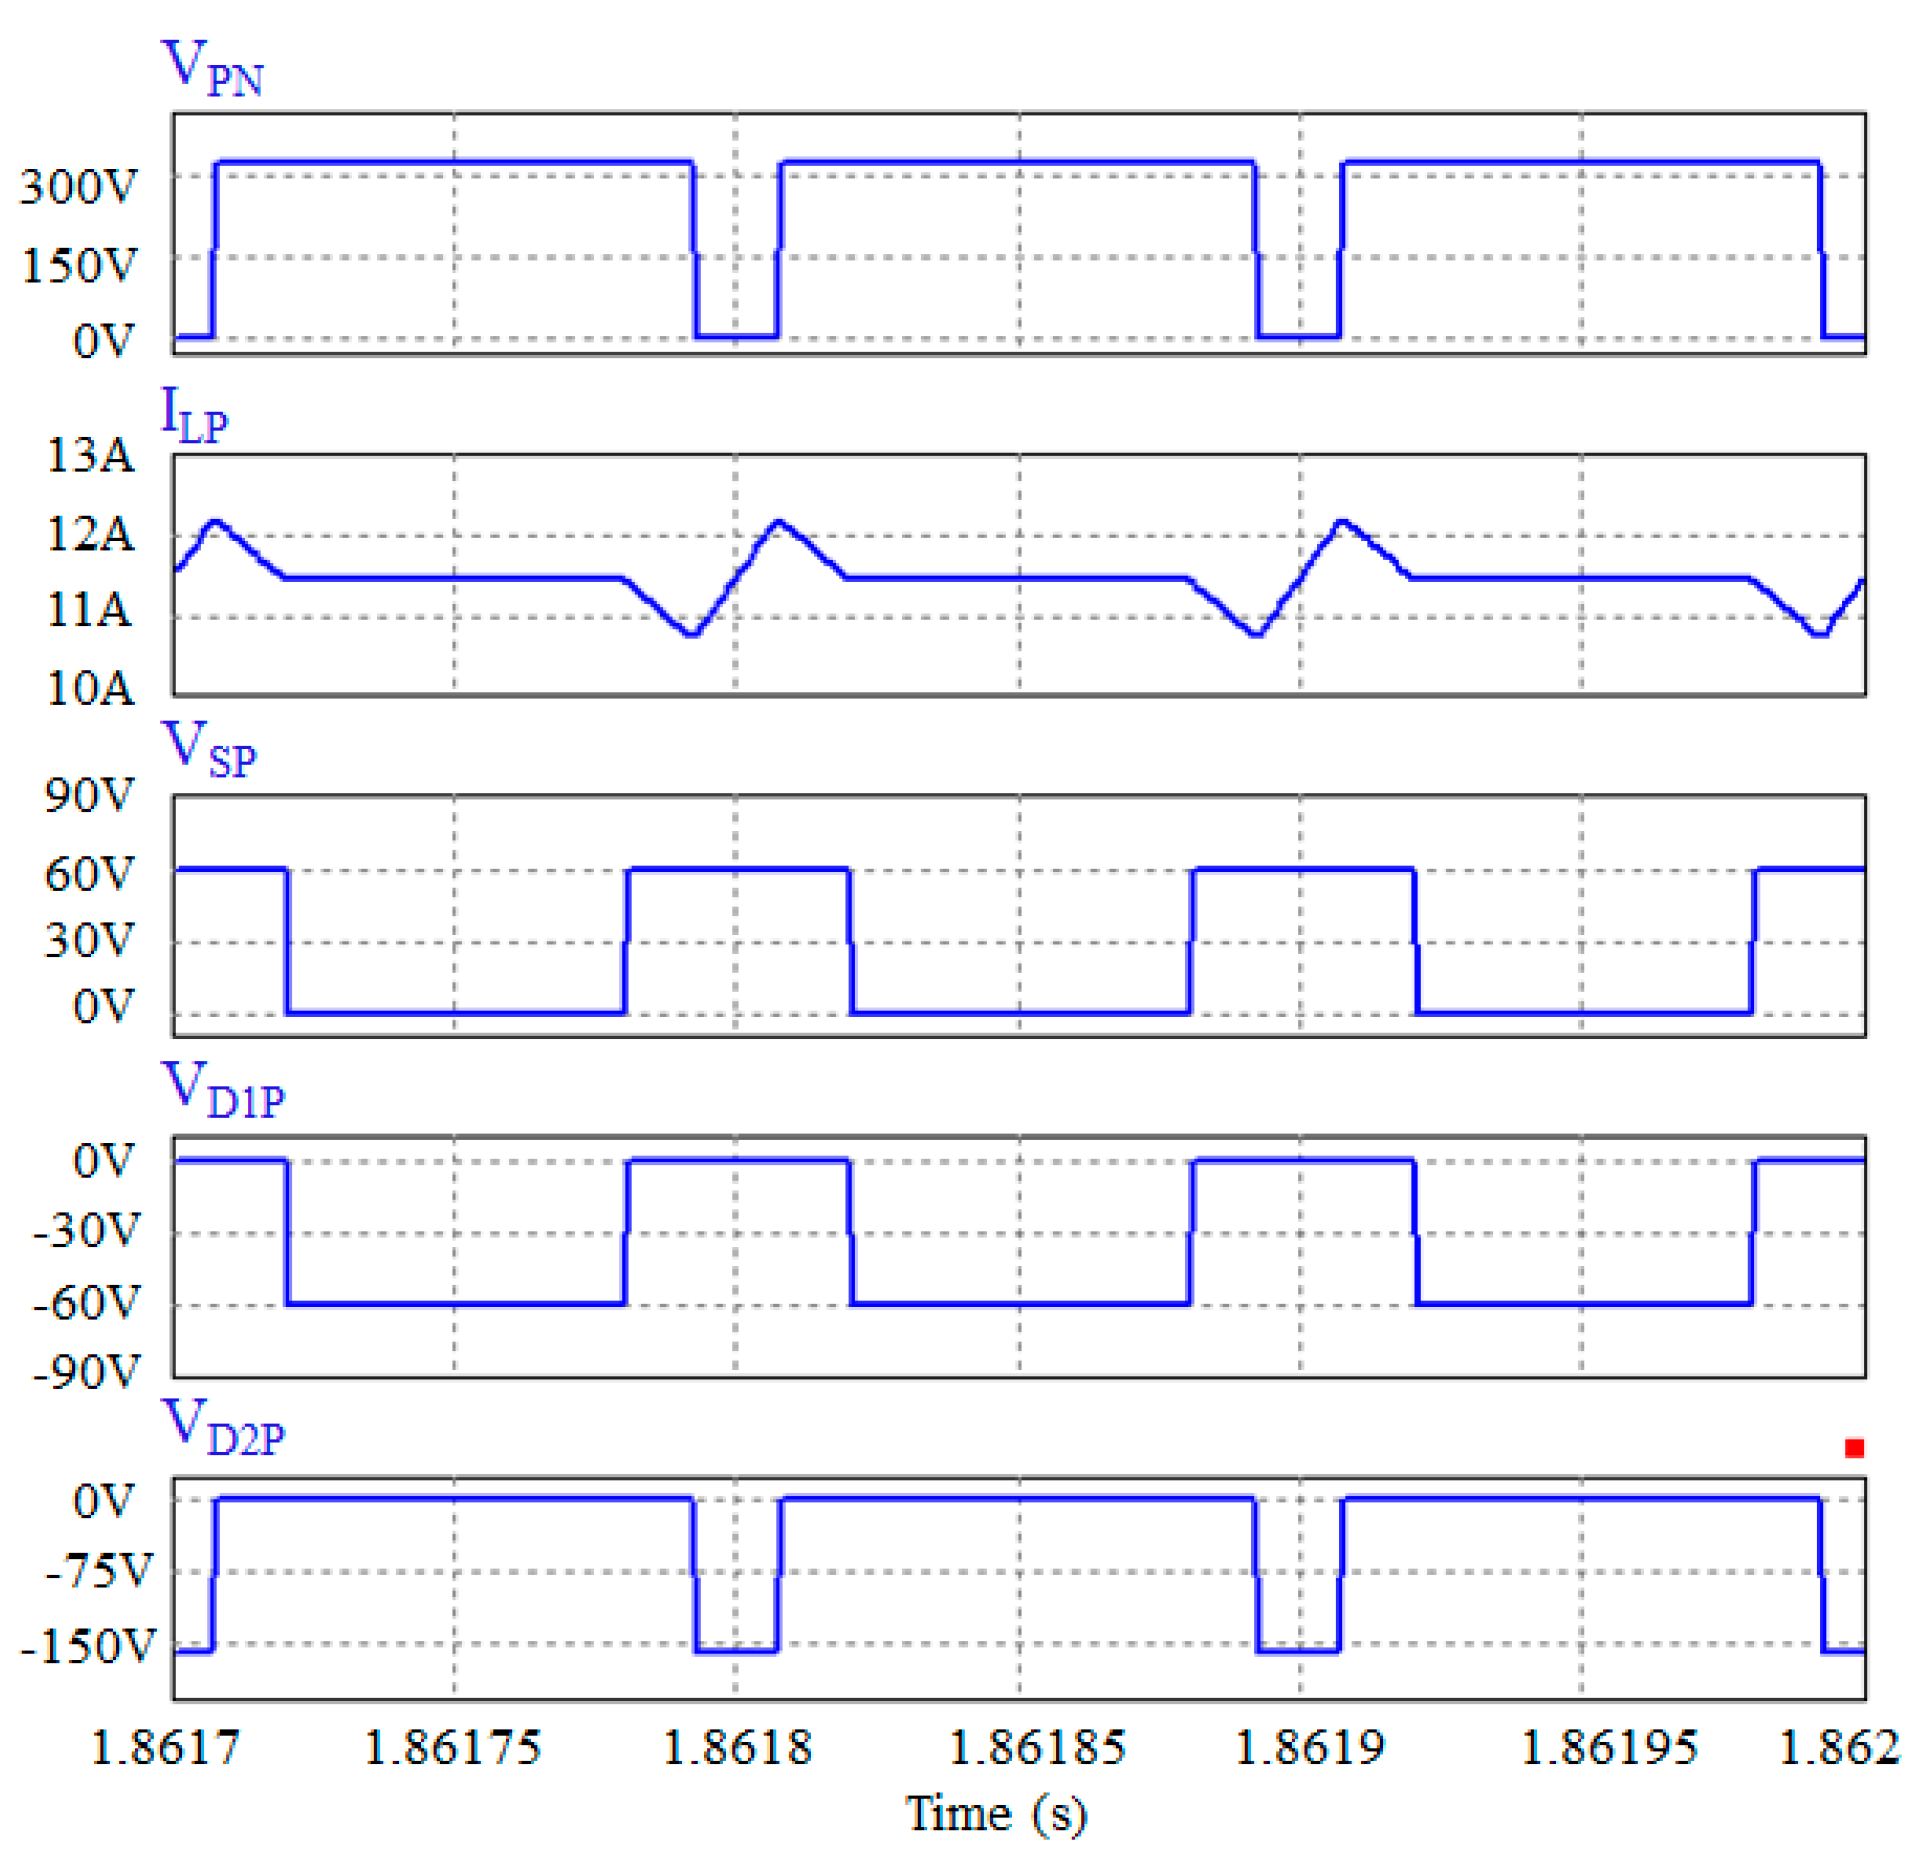Viewport: 1918px width, 1856px height.
Task: Select the 60V axis tick label
Action: pyautogui.click(x=89, y=875)
